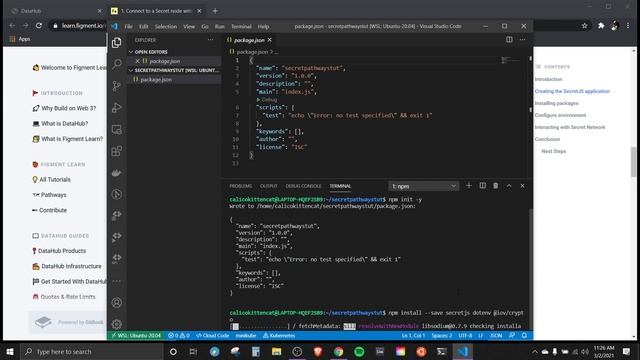
Task: Reload the page in Chrome
Action: (x=39, y=25)
